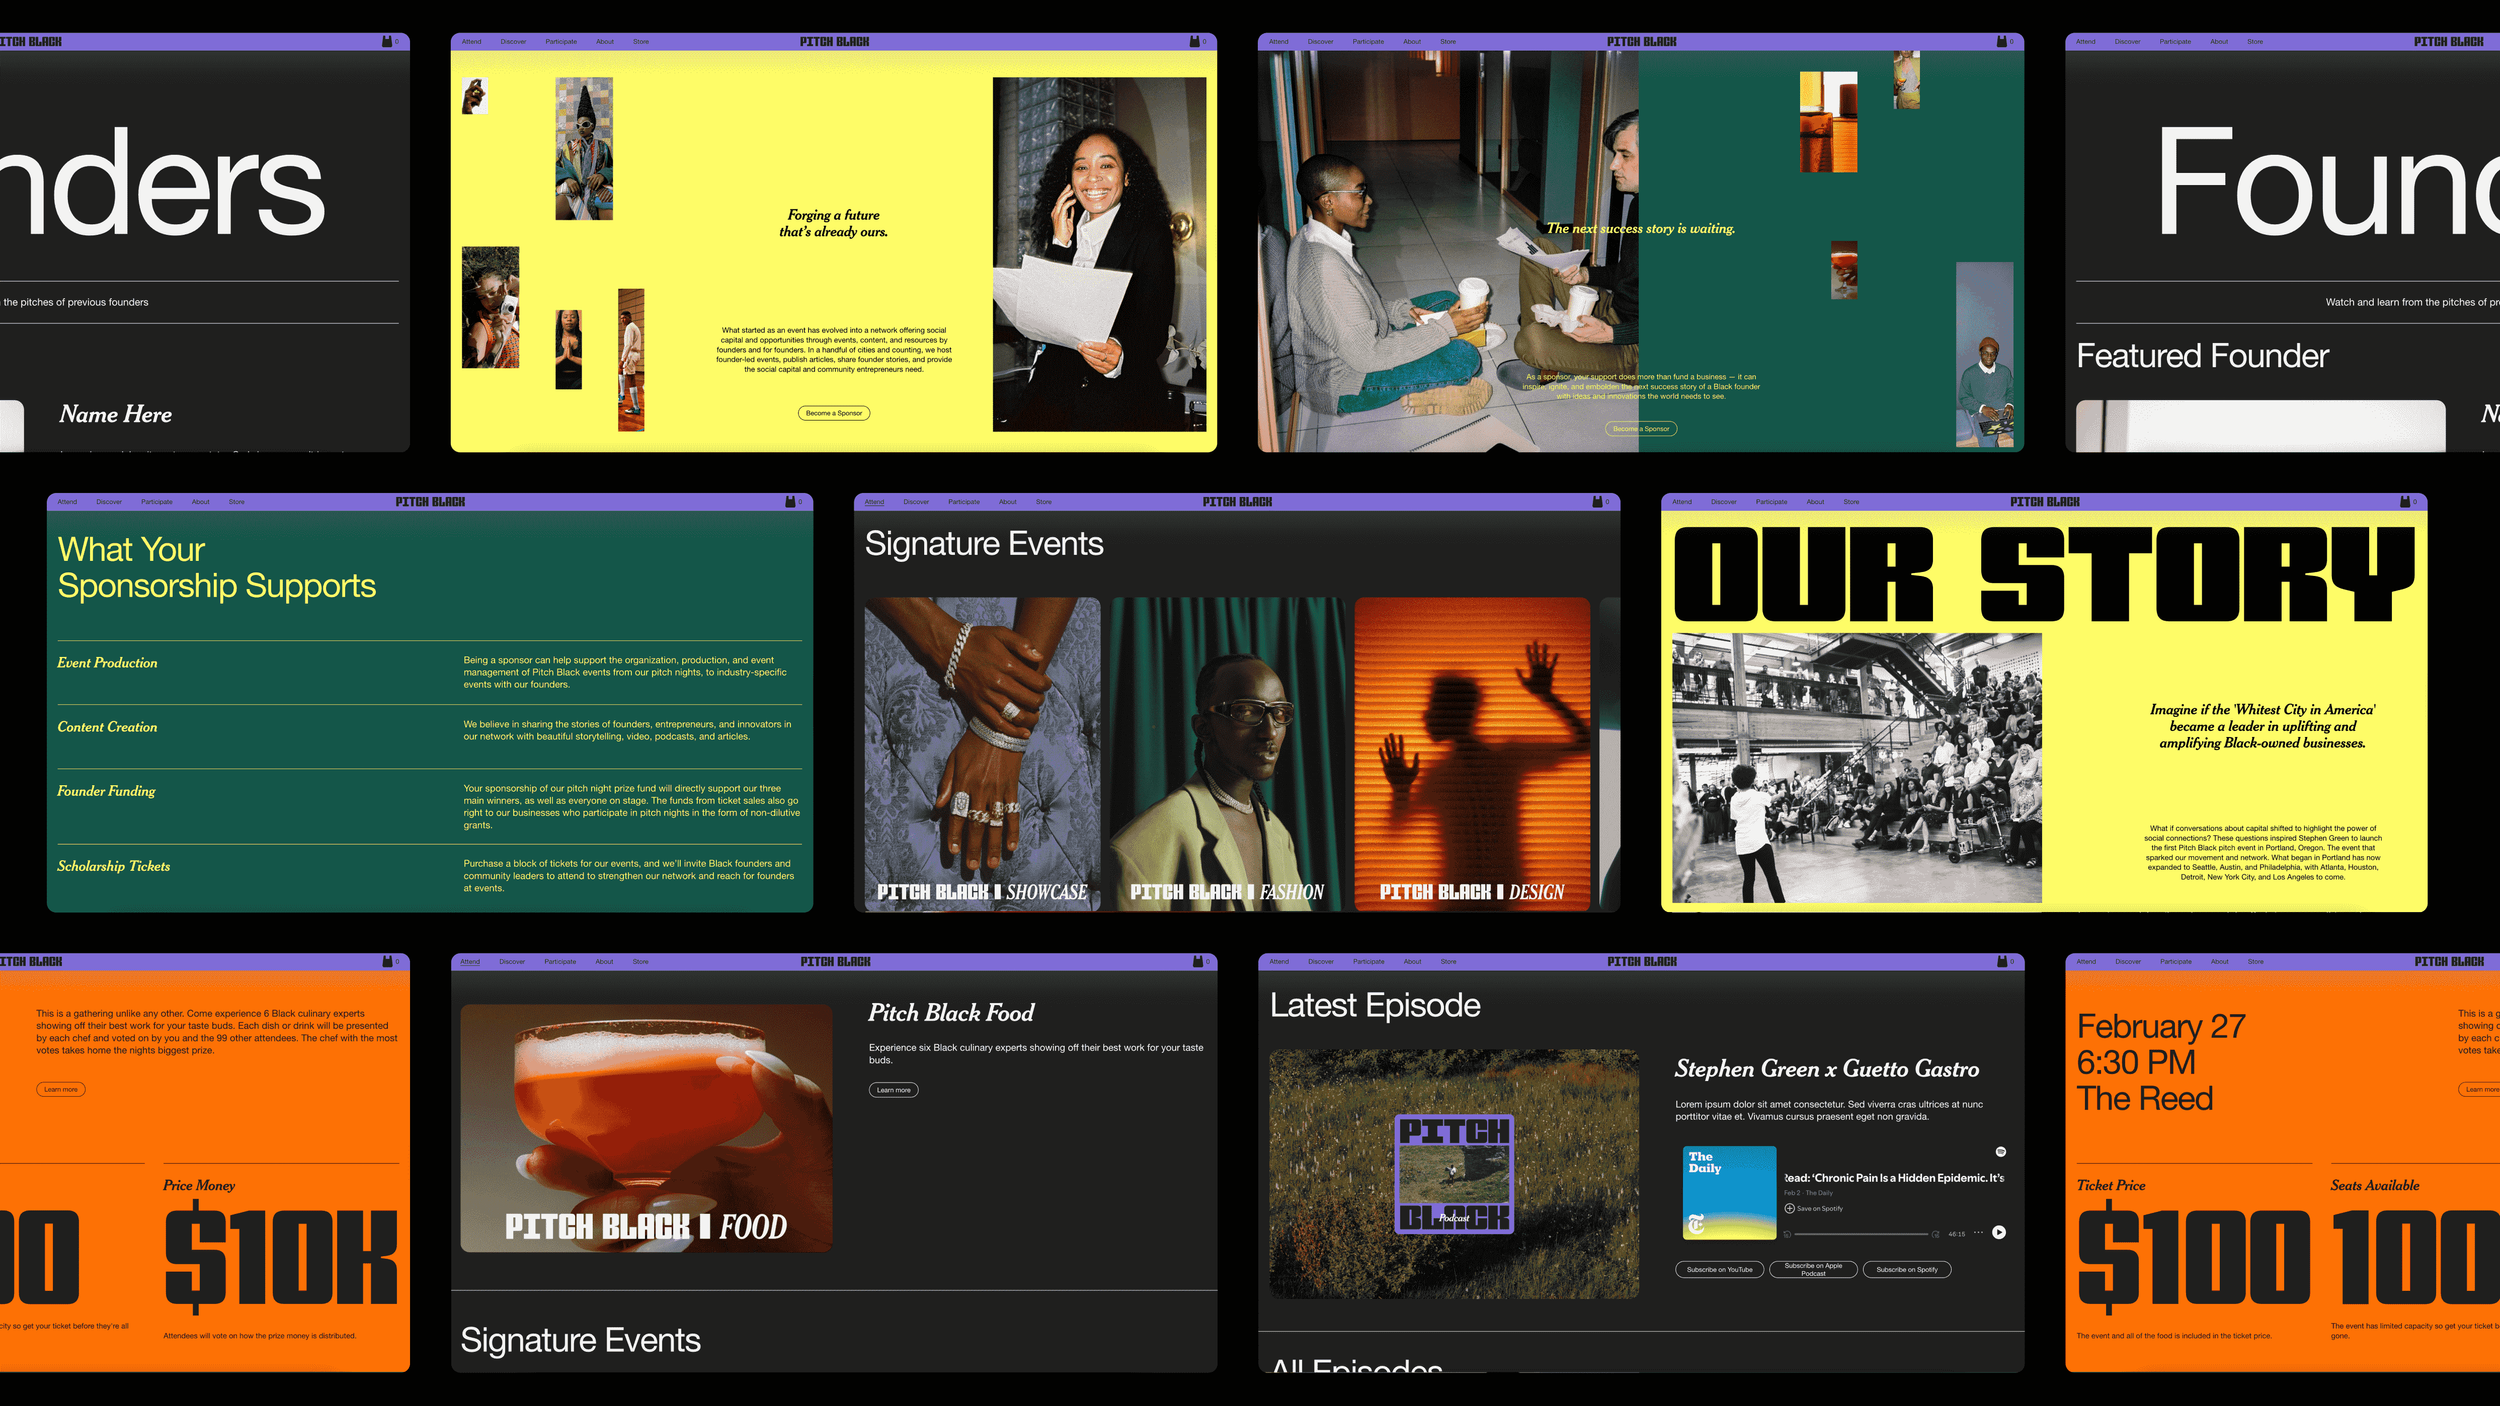Click The Daily podcast cover art
Screen dimensions: 2500x1406
[1730, 1193]
